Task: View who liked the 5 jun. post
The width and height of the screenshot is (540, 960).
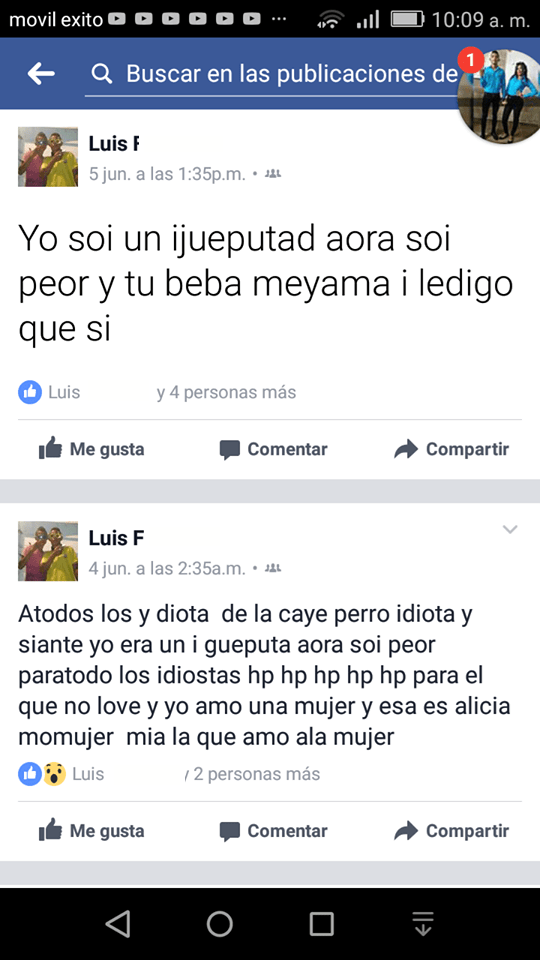Action: [x=157, y=392]
